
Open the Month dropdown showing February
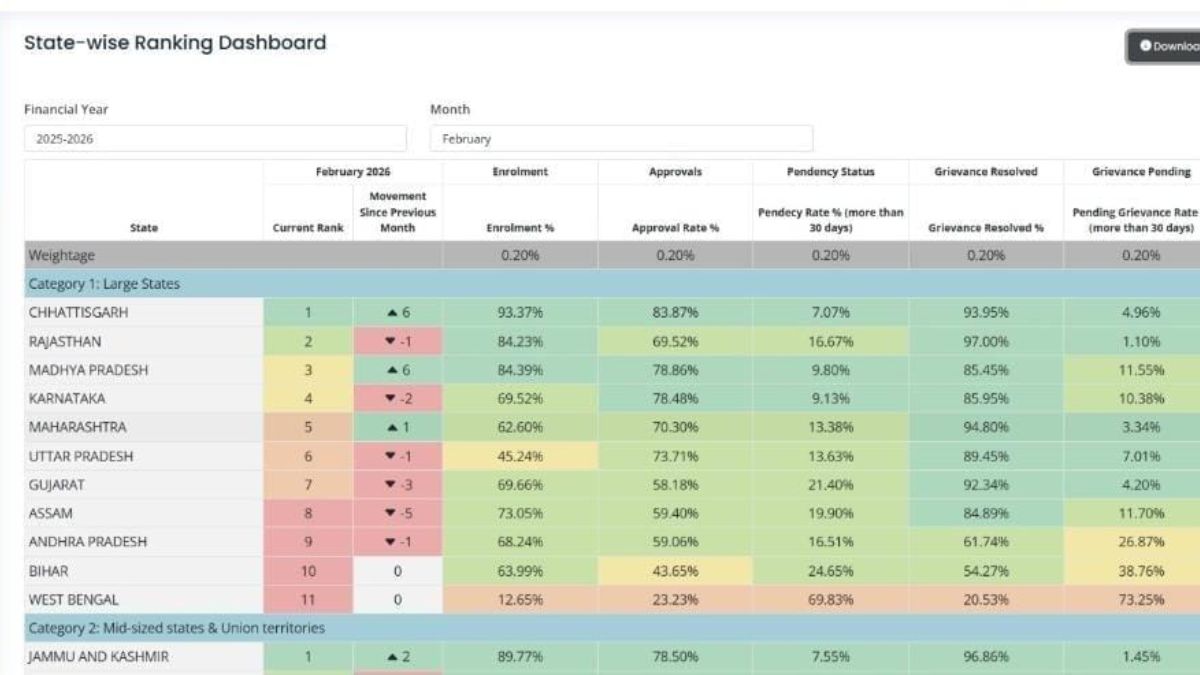click(621, 139)
